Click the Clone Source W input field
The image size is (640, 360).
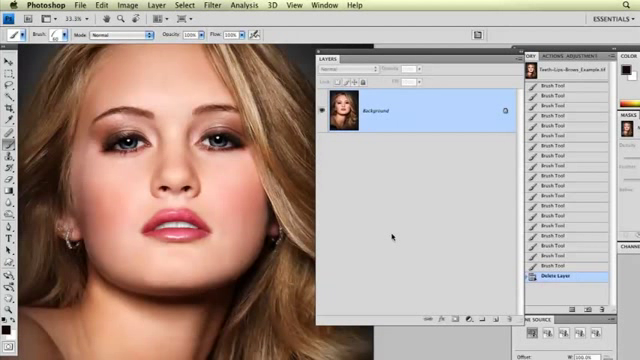[x=587, y=357]
